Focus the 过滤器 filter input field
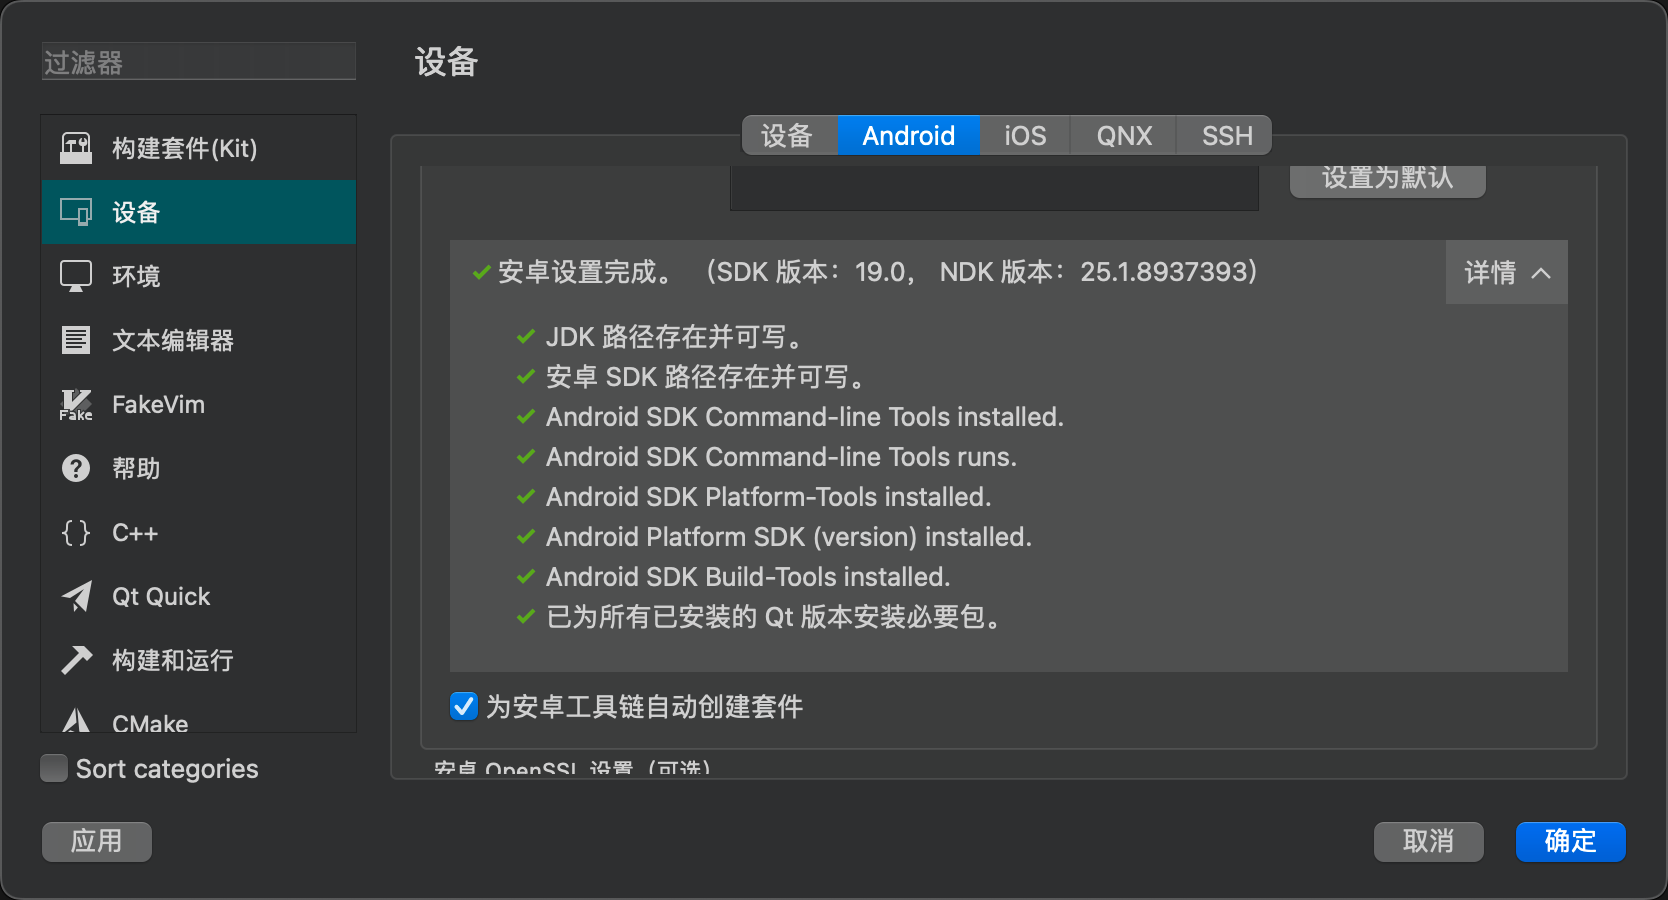1668x900 pixels. 199,61
